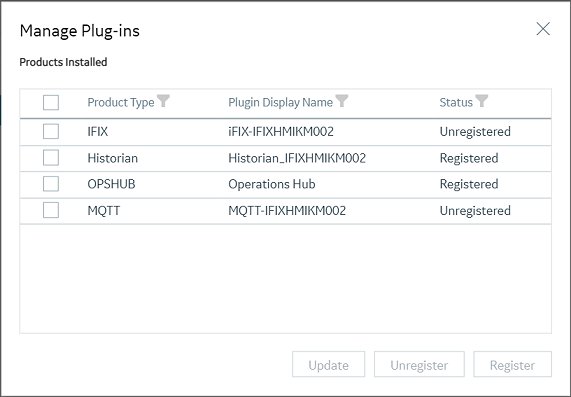Click the Unregister button

(x=419, y=364)
